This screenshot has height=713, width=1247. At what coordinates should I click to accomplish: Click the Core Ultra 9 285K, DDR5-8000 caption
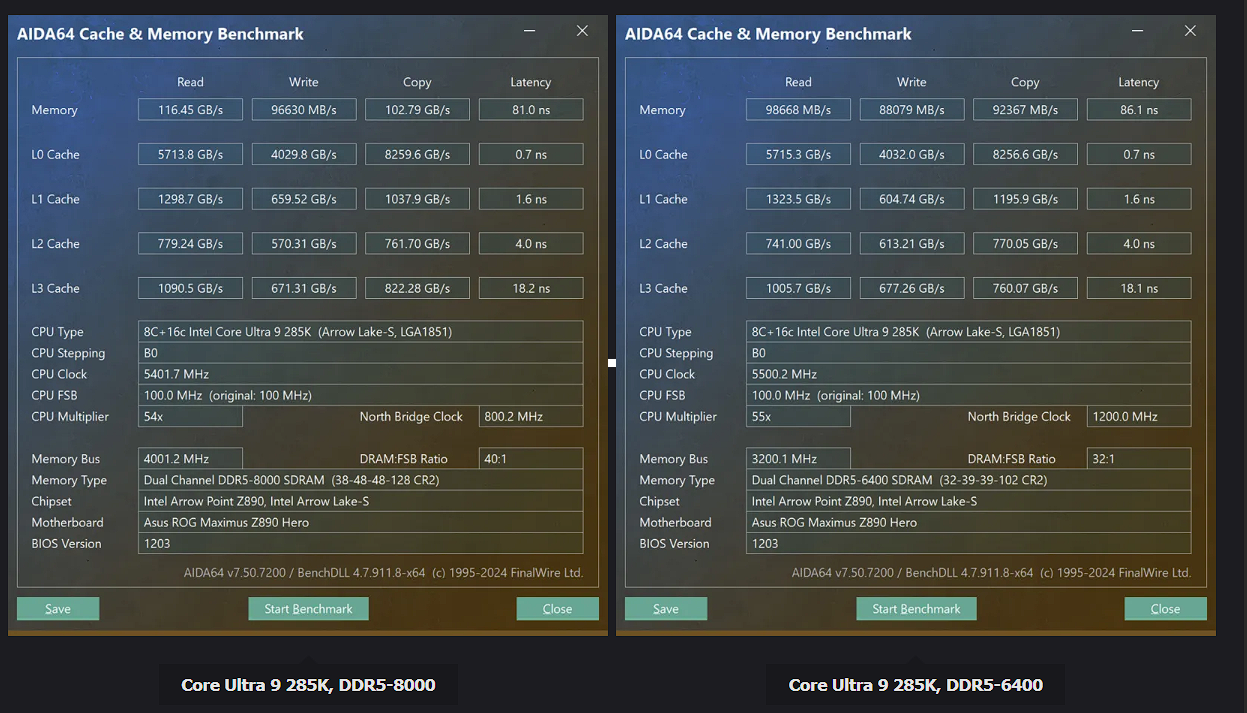308,685
